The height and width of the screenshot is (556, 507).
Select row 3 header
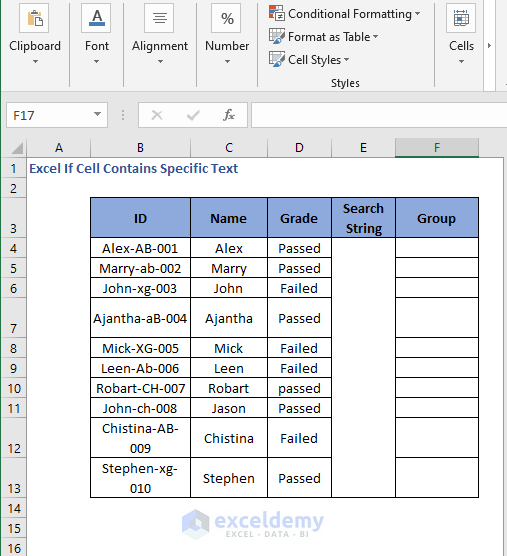point(13,218)
